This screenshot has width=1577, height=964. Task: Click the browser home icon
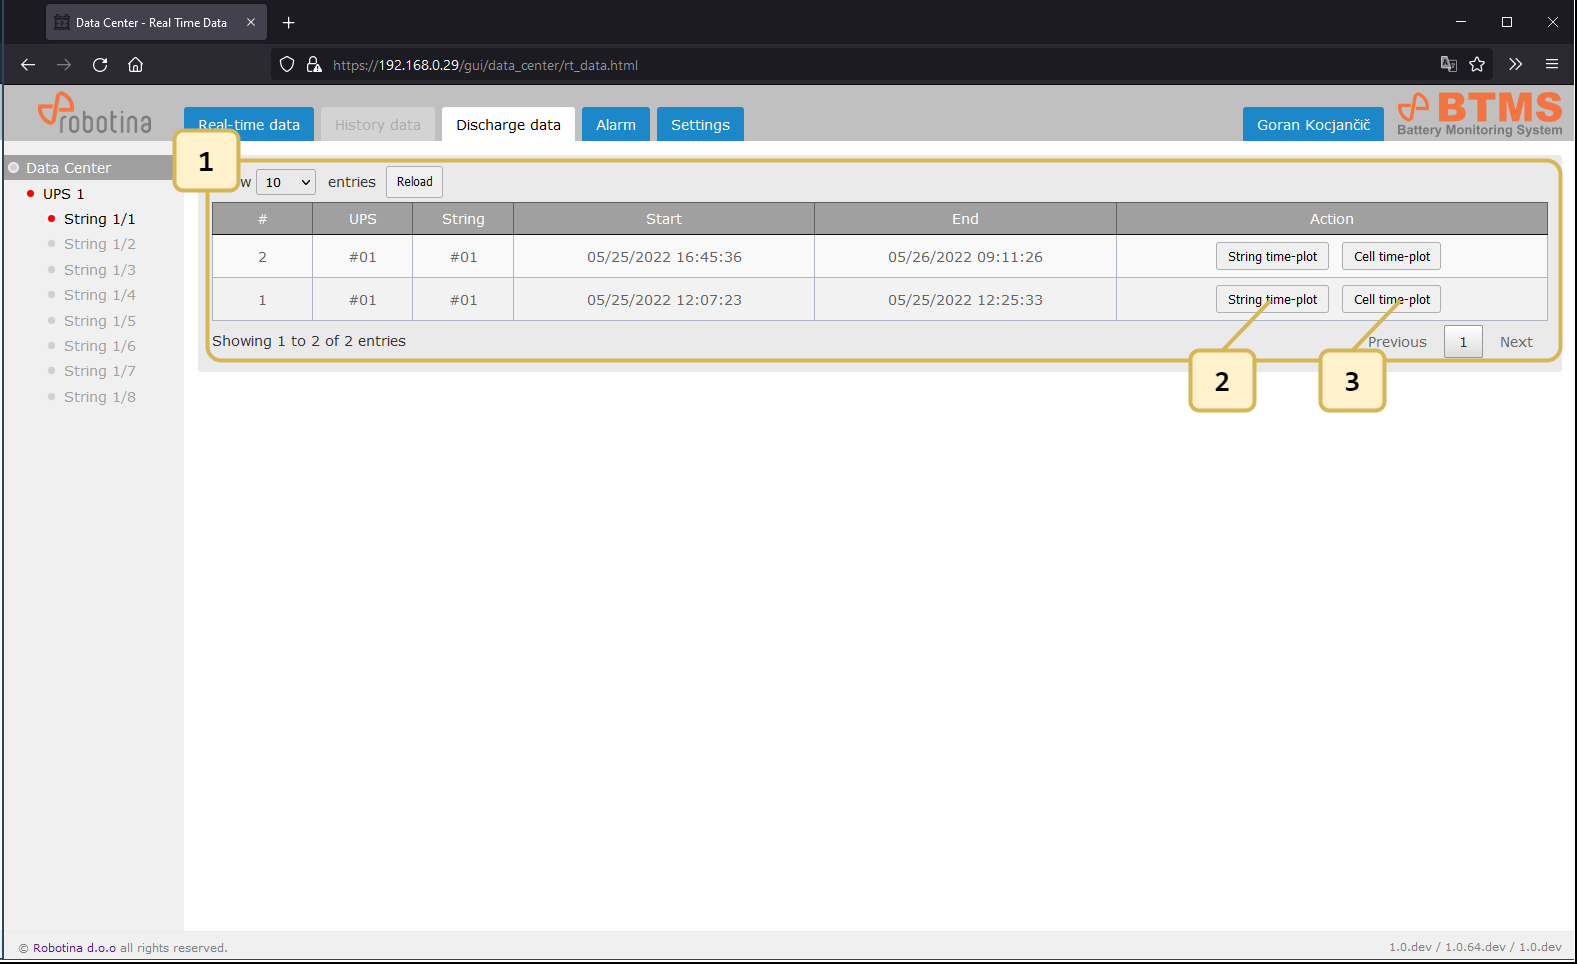[x=136, y=65]
